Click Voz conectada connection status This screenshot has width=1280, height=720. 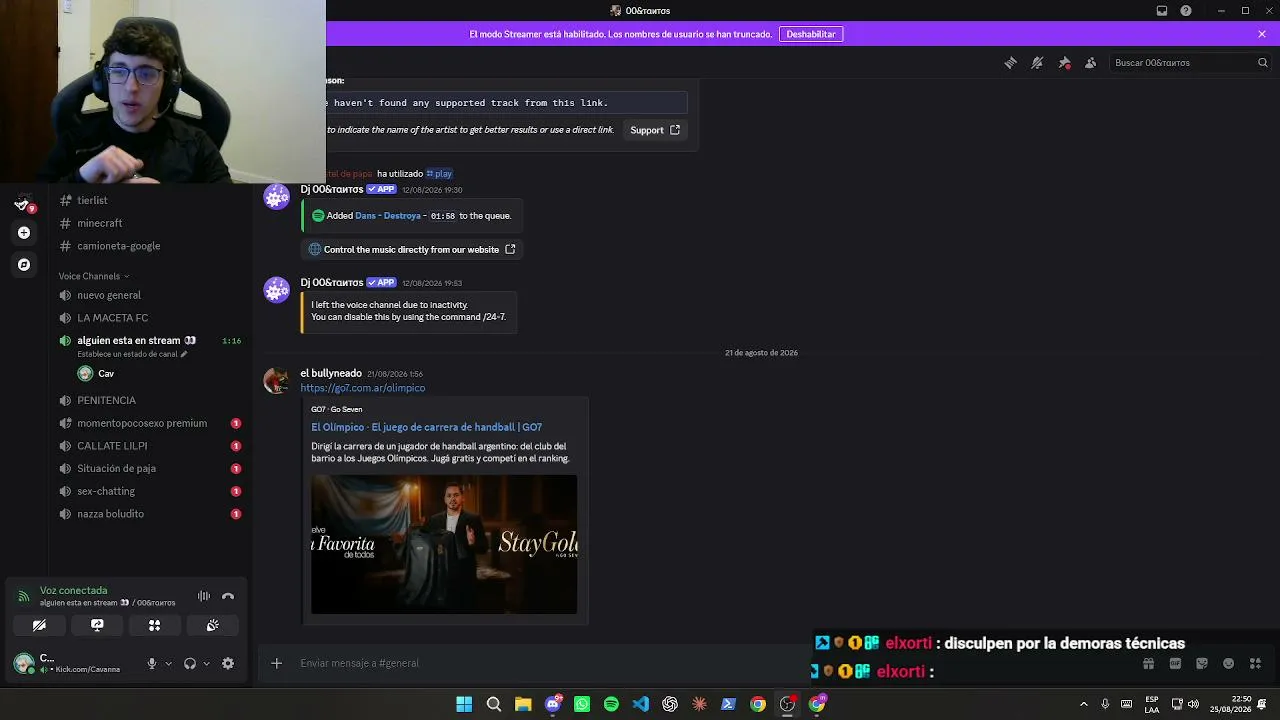73,591
